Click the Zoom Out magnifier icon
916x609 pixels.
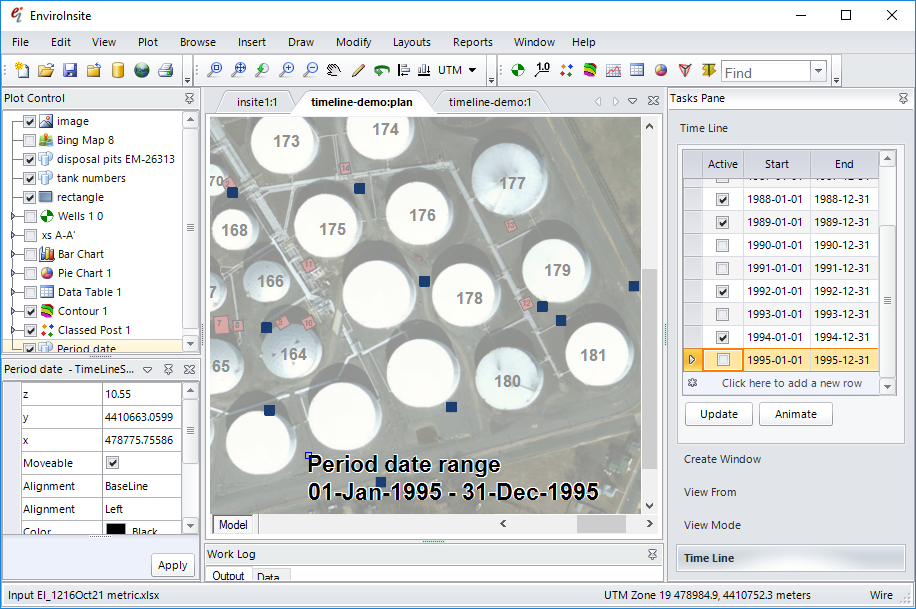coord(310,70)
